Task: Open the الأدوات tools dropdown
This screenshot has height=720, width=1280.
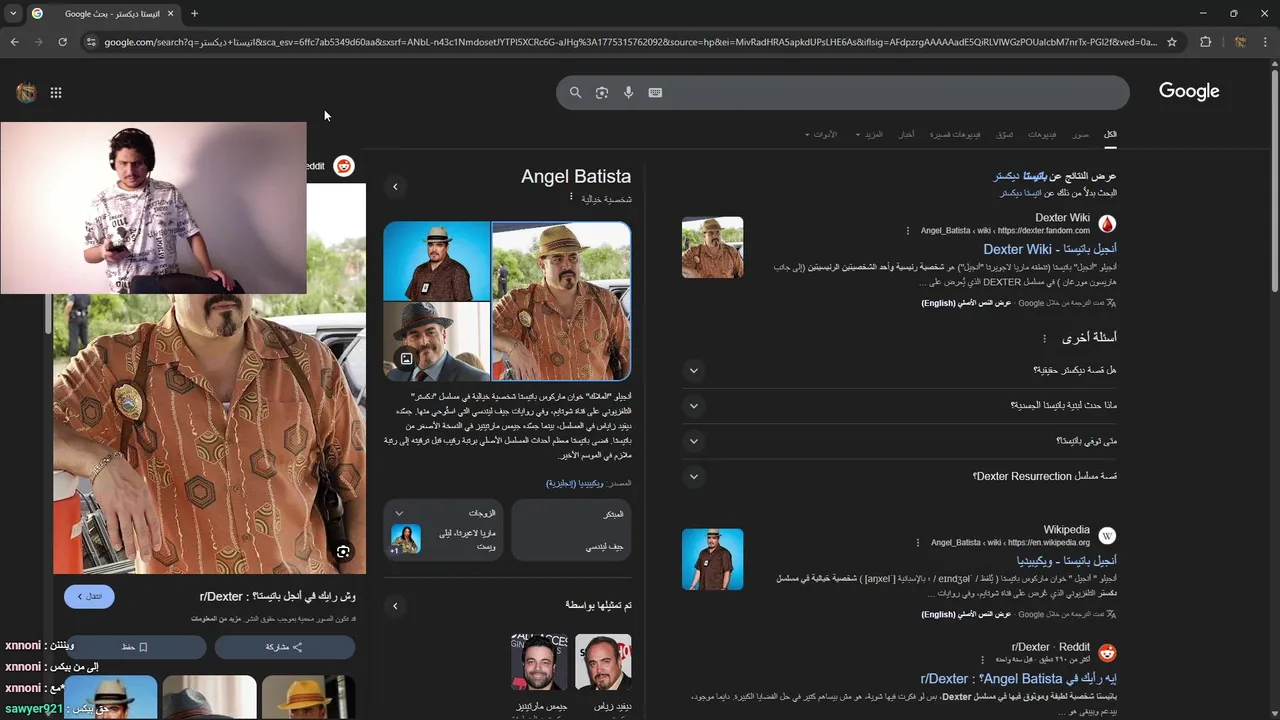Action: pos(820,134)
